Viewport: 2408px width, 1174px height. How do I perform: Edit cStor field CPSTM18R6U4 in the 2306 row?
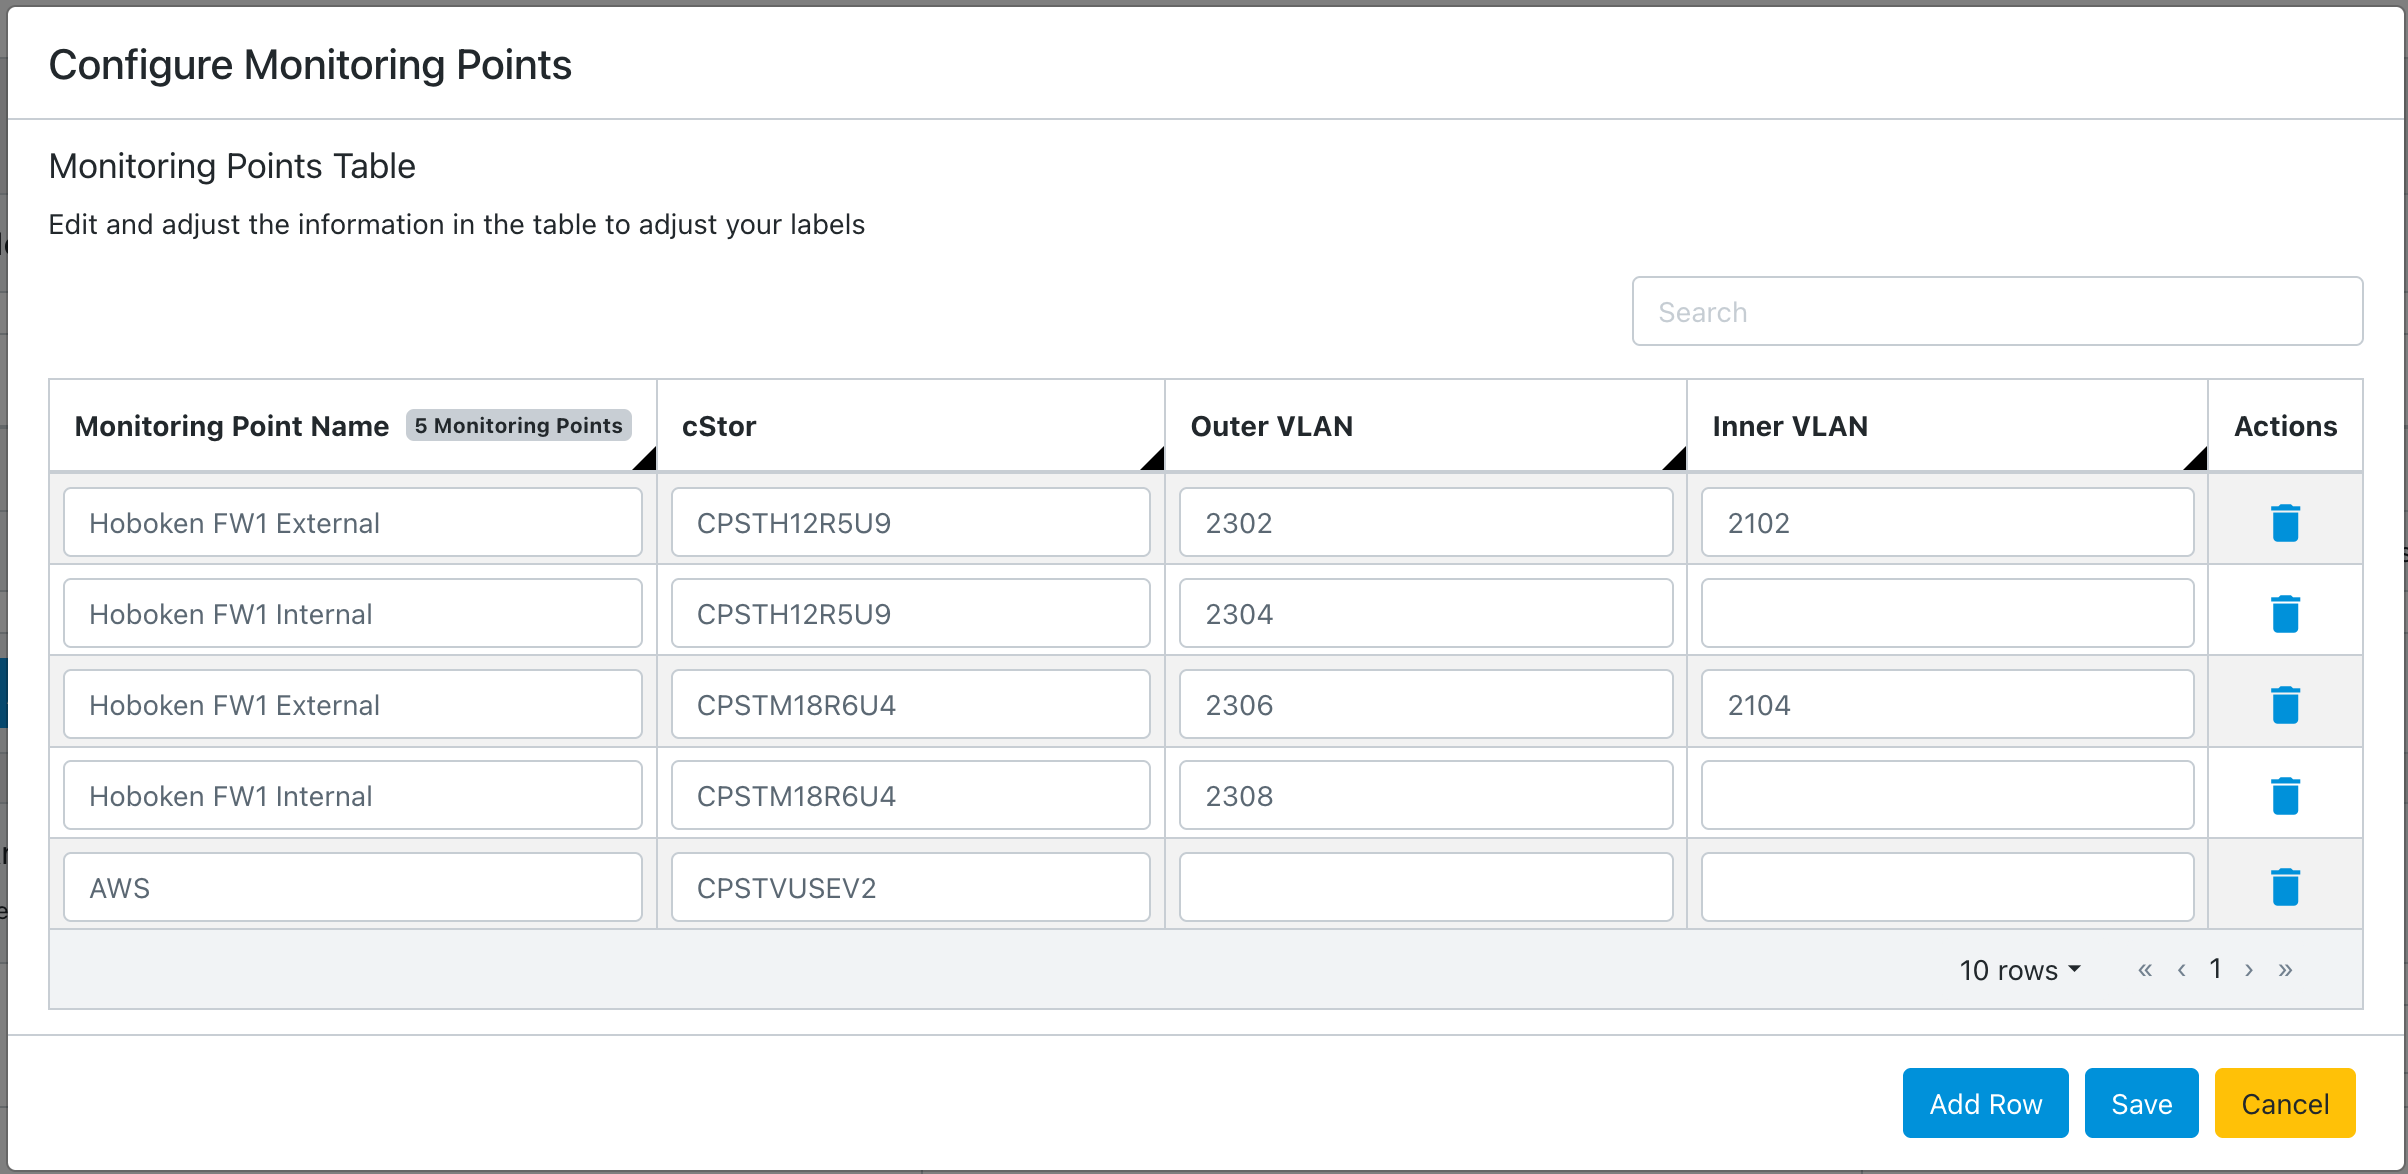(x=910, y=704)
